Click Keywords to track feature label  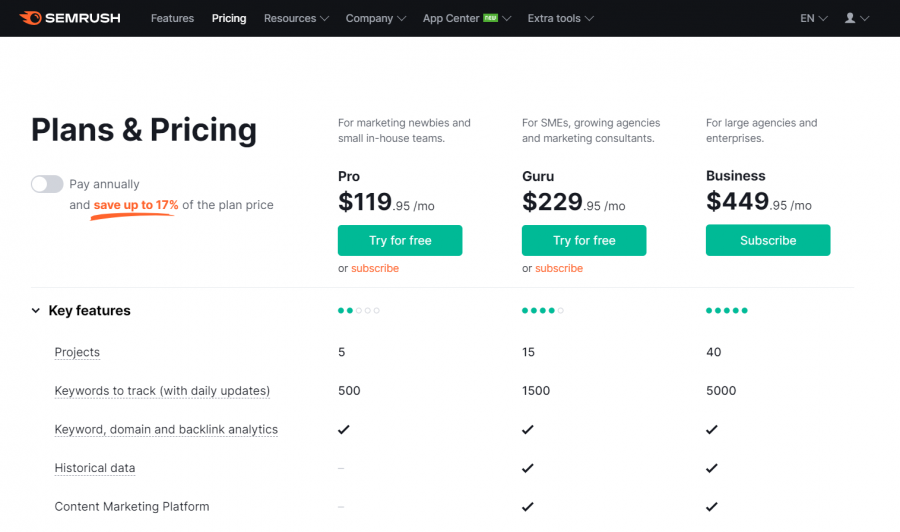(x=162, y=391)
